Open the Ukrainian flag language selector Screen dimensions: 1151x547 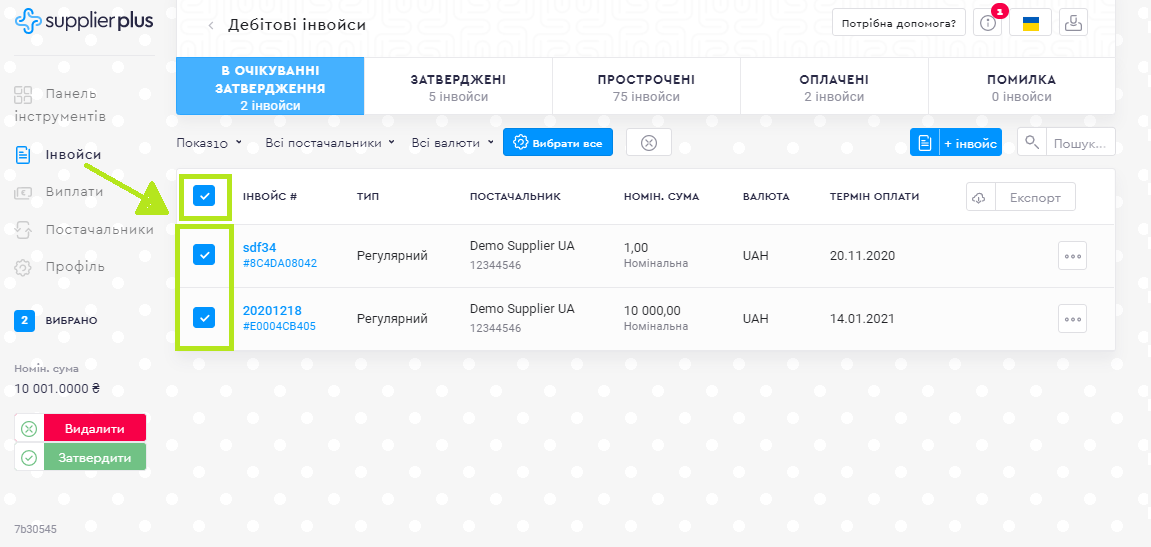point(1030,23)
